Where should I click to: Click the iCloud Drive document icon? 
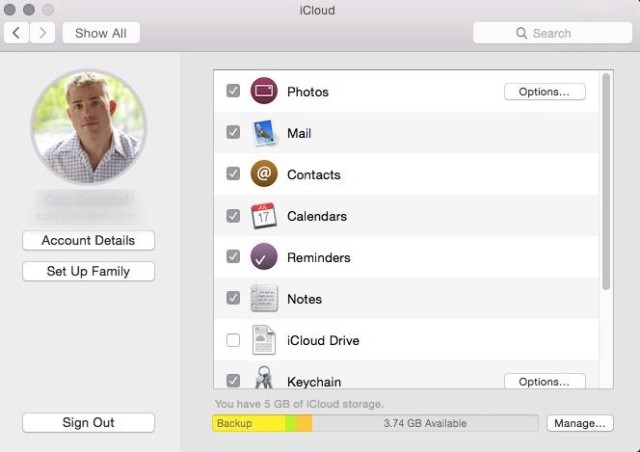pyautogui.click(x=264, y=340)
